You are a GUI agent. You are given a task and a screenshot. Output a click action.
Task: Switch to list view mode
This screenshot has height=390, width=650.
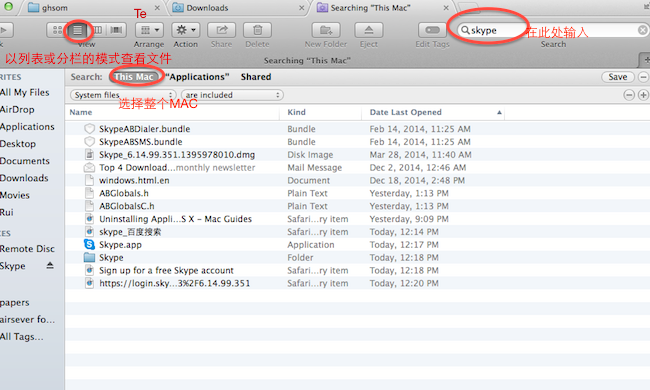[x=78, y=30]
